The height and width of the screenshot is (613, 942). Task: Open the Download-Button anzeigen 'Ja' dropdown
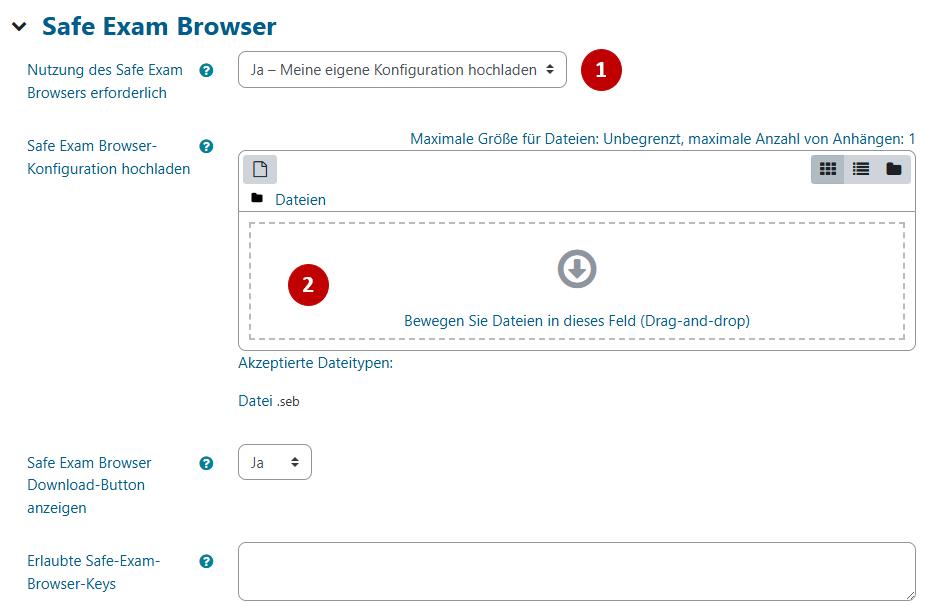click(275, 462)
